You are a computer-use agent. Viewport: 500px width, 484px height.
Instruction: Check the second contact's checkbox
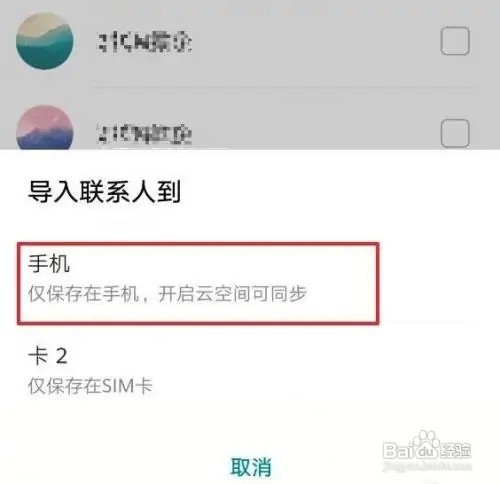tap(455, 133)
